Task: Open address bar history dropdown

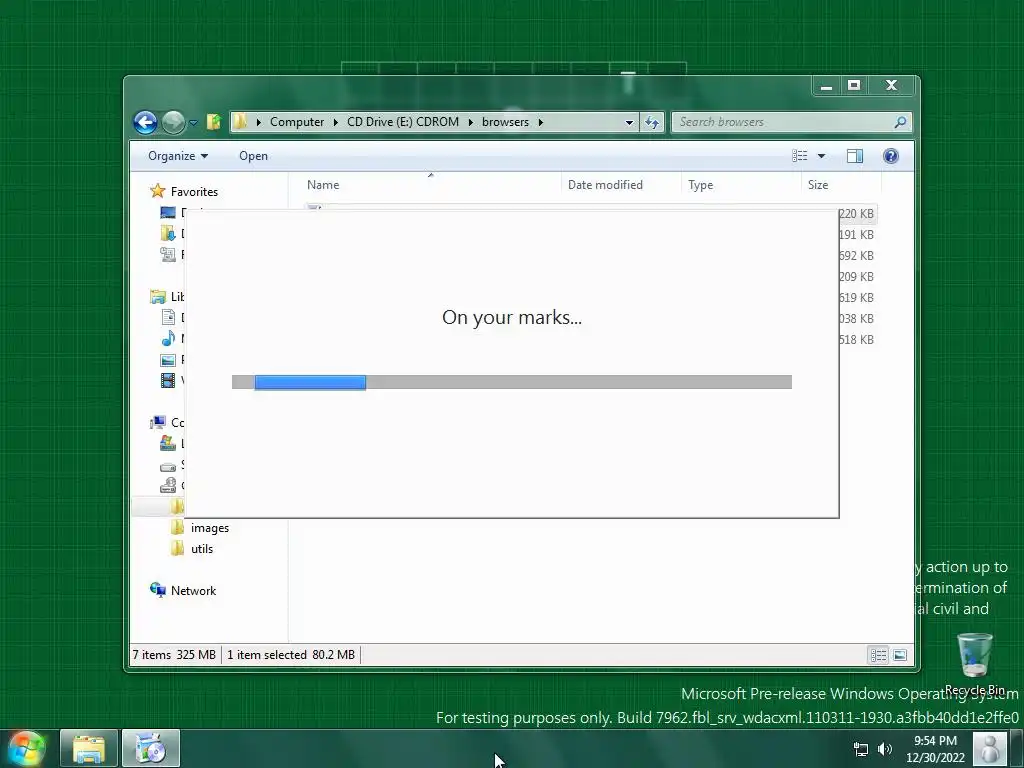Action: (629, 122)
